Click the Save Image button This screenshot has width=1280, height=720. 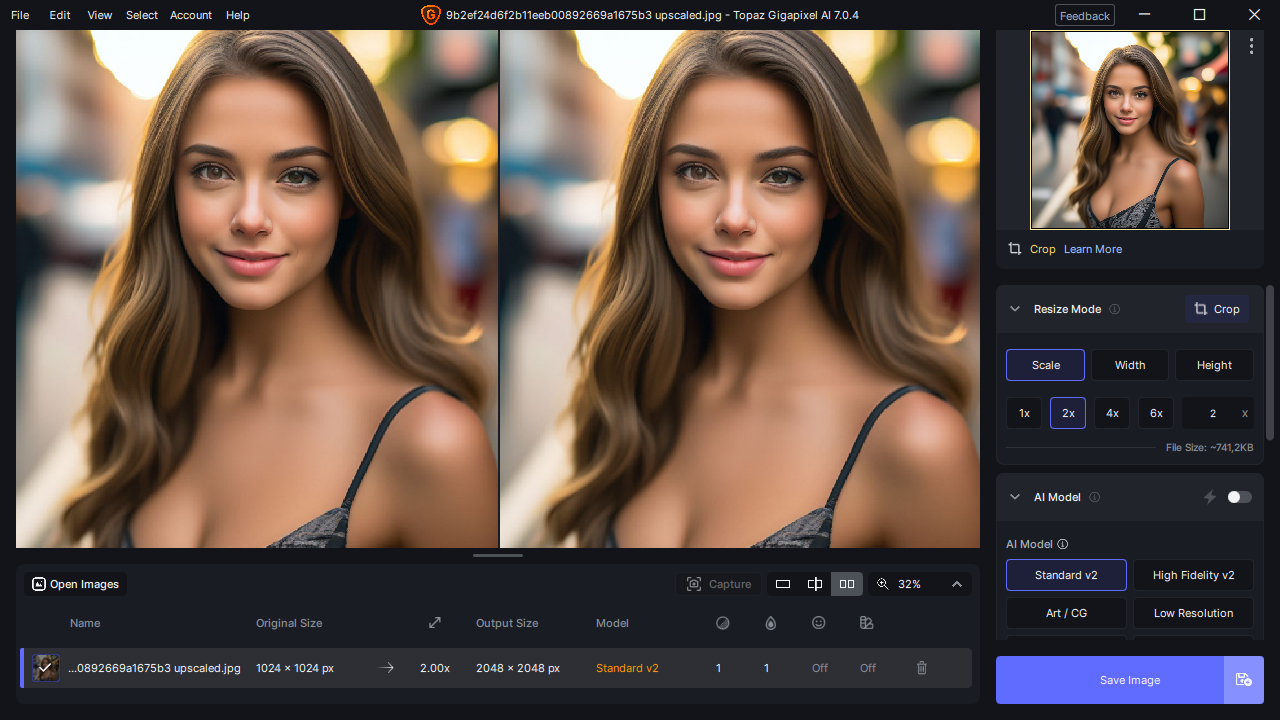[1110, 680]
